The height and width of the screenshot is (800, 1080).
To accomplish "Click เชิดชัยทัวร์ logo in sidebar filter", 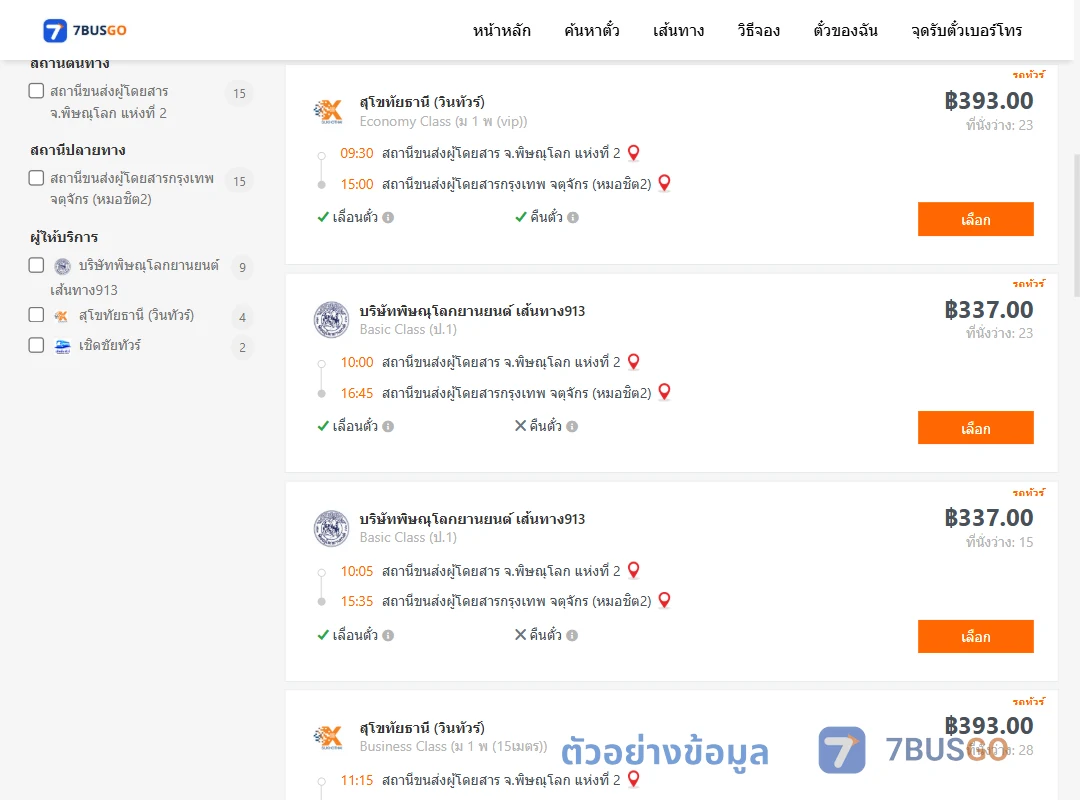I will (x=63, y=347).
